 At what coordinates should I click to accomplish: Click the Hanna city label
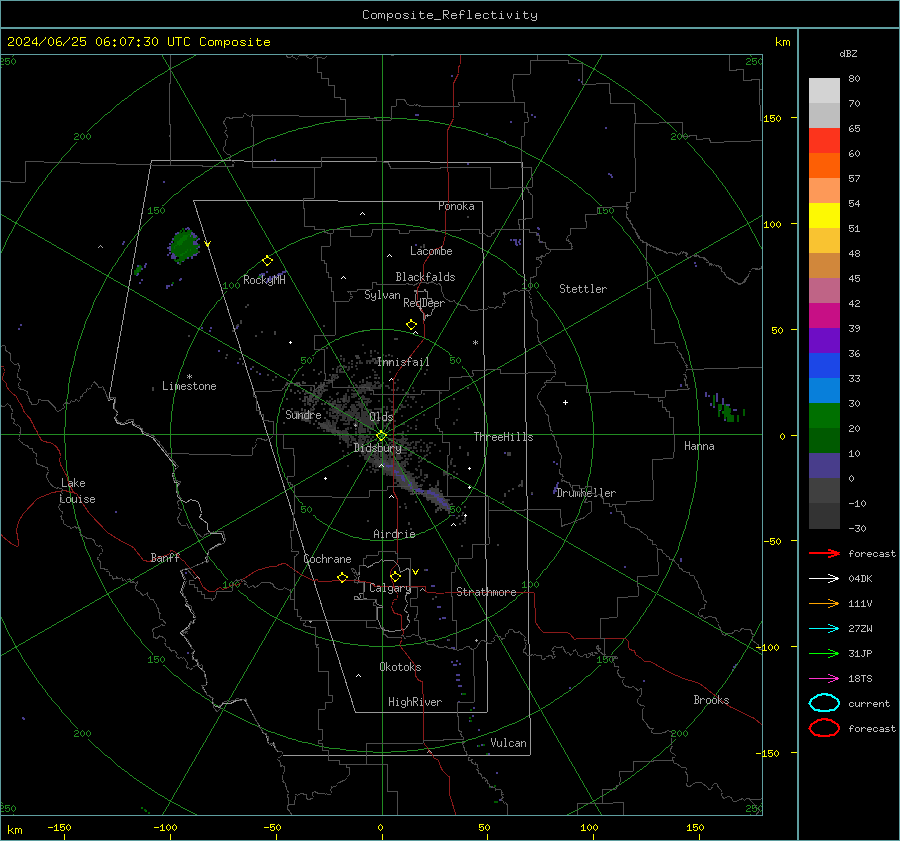(699, 446)
